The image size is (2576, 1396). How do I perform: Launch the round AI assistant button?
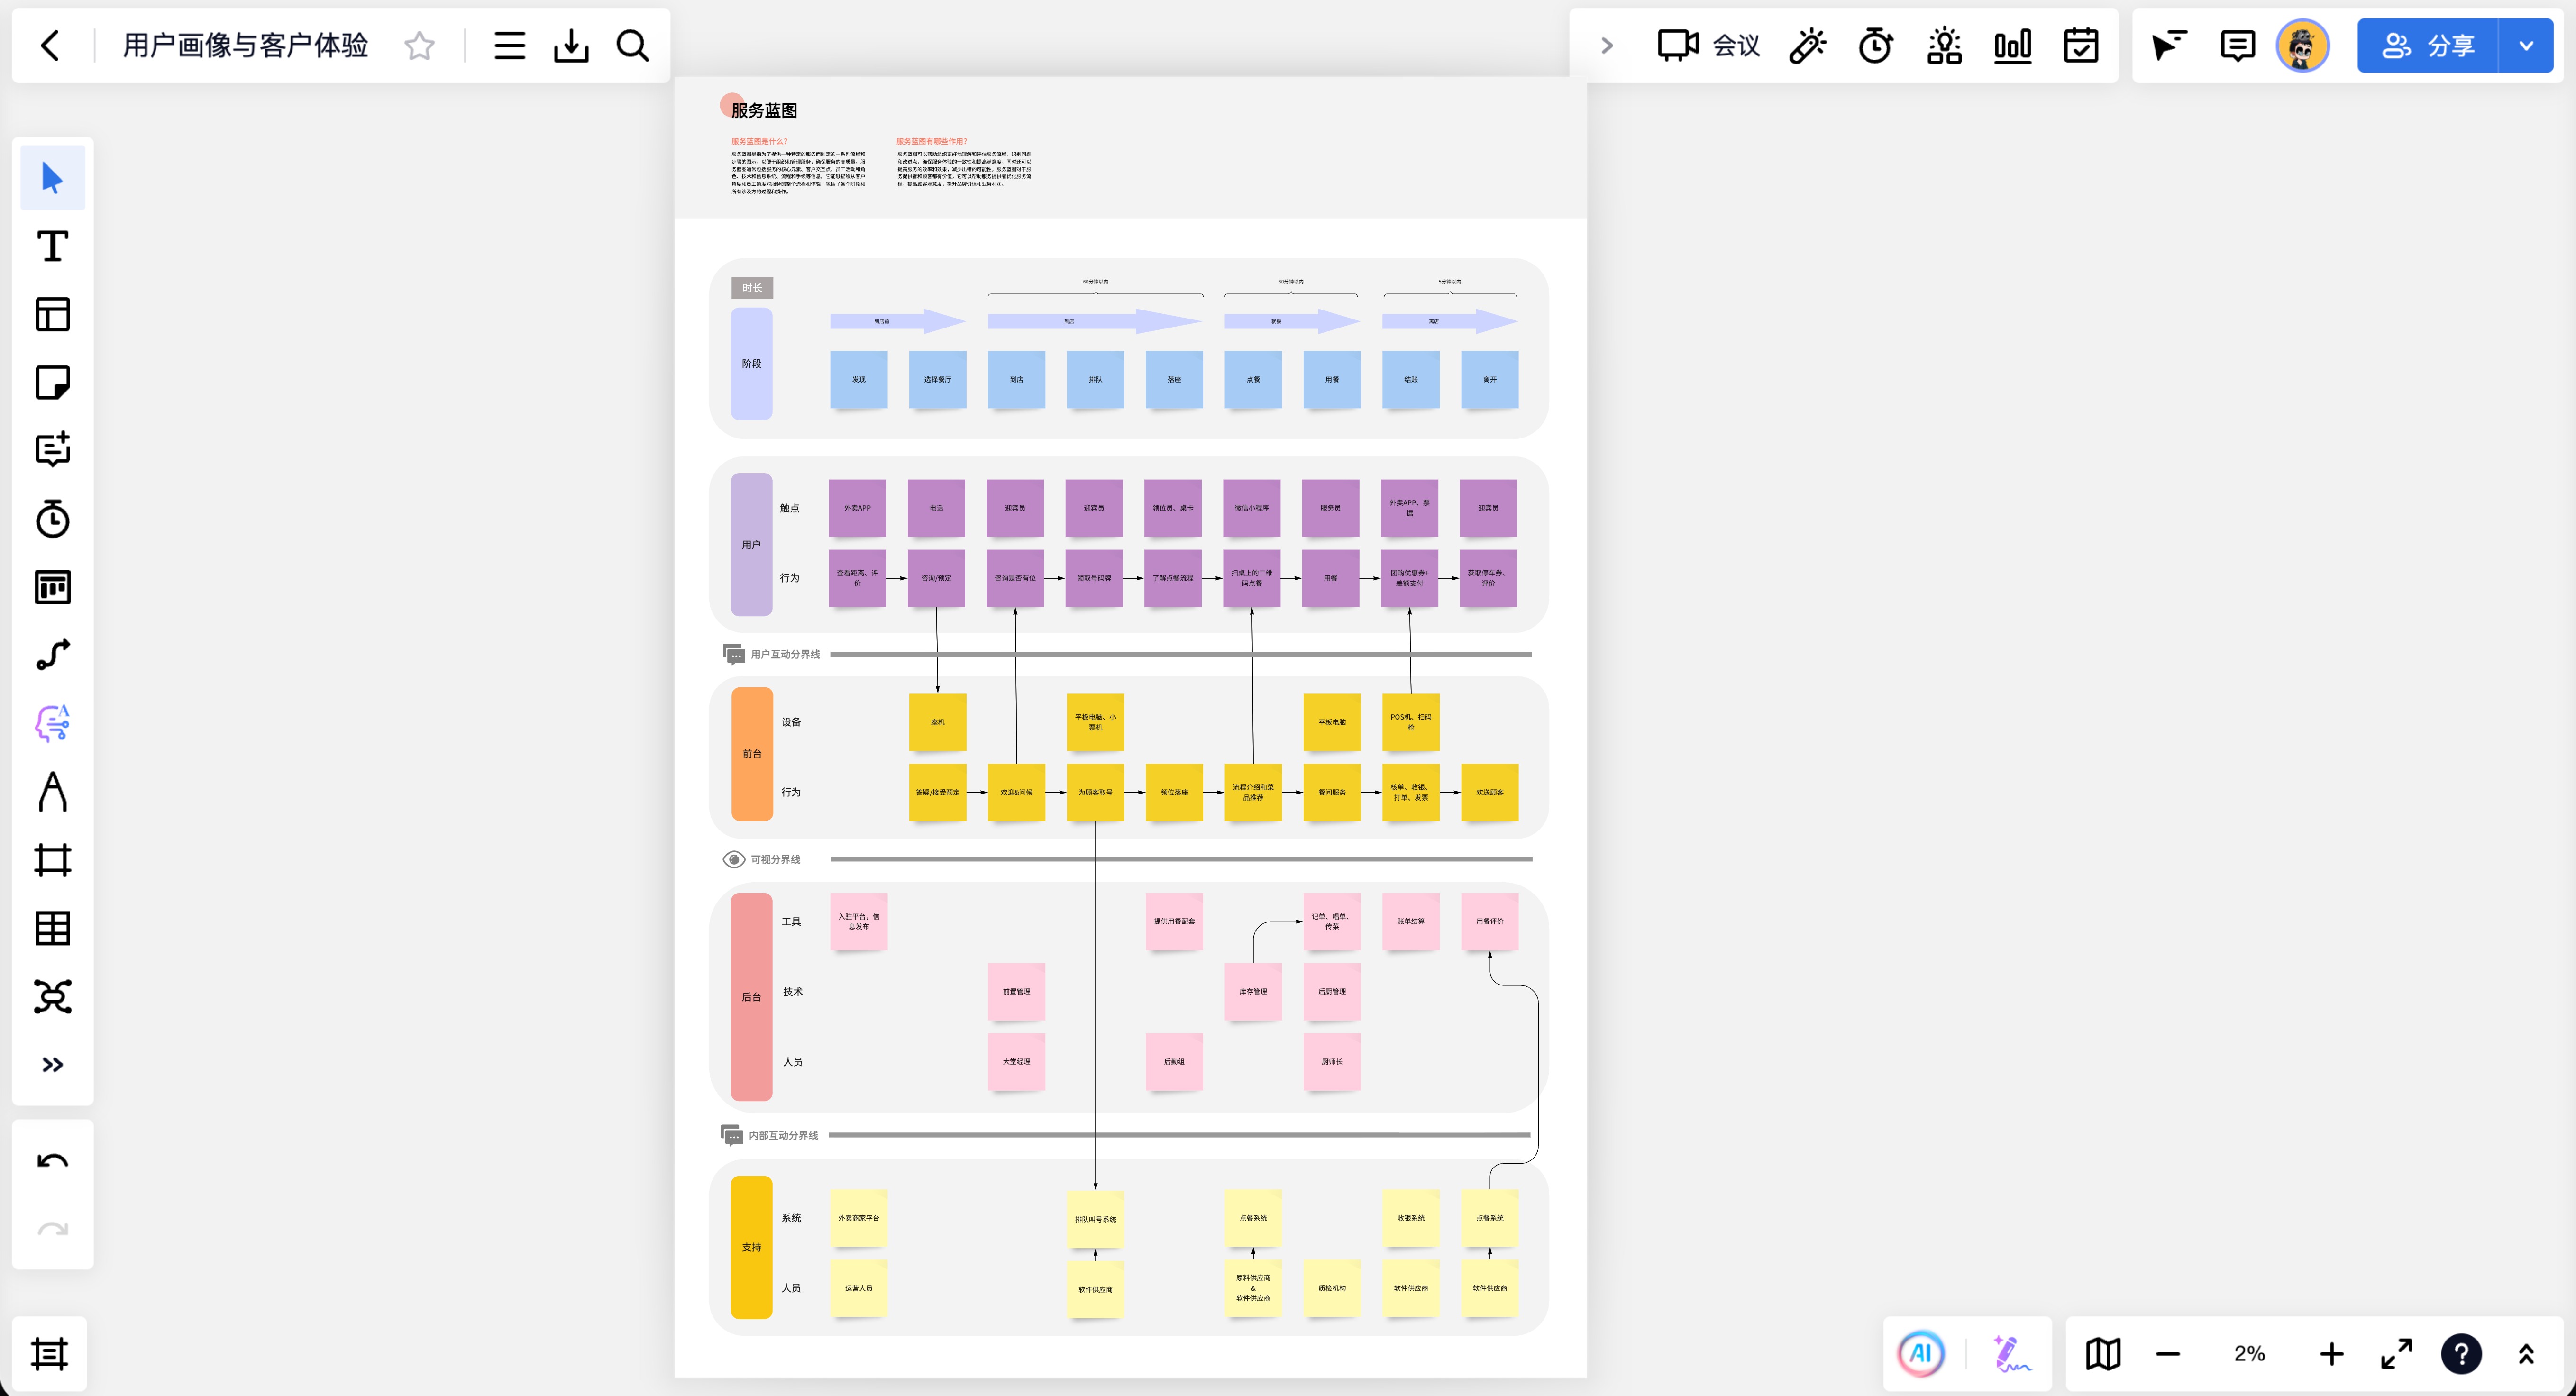[1921, 1354]
